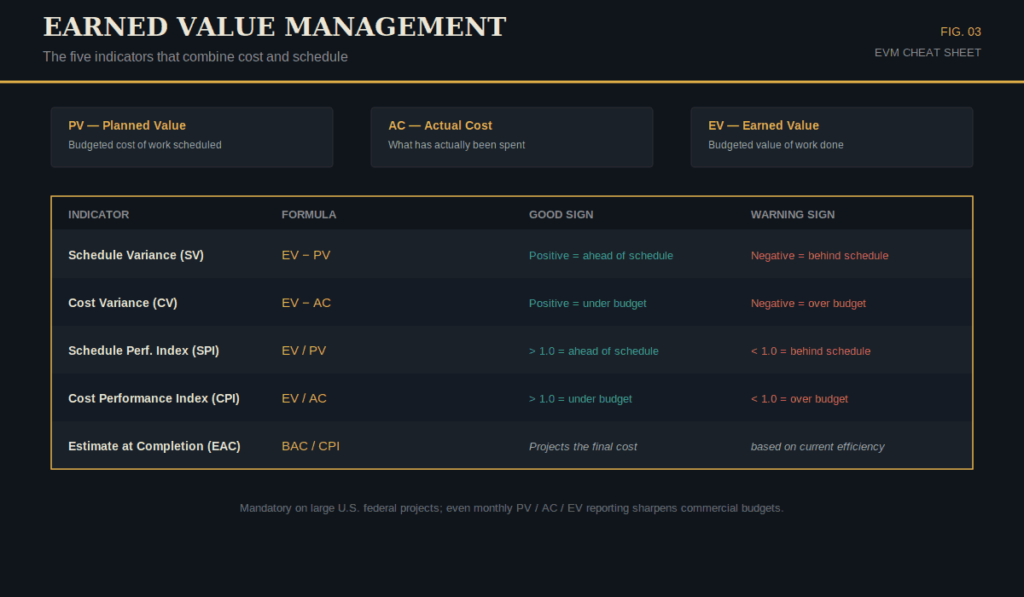Click 'based on current efficiency' cell
This screenshot has width=1024, height=597.
pyautogui.click(x=818, y=447)
